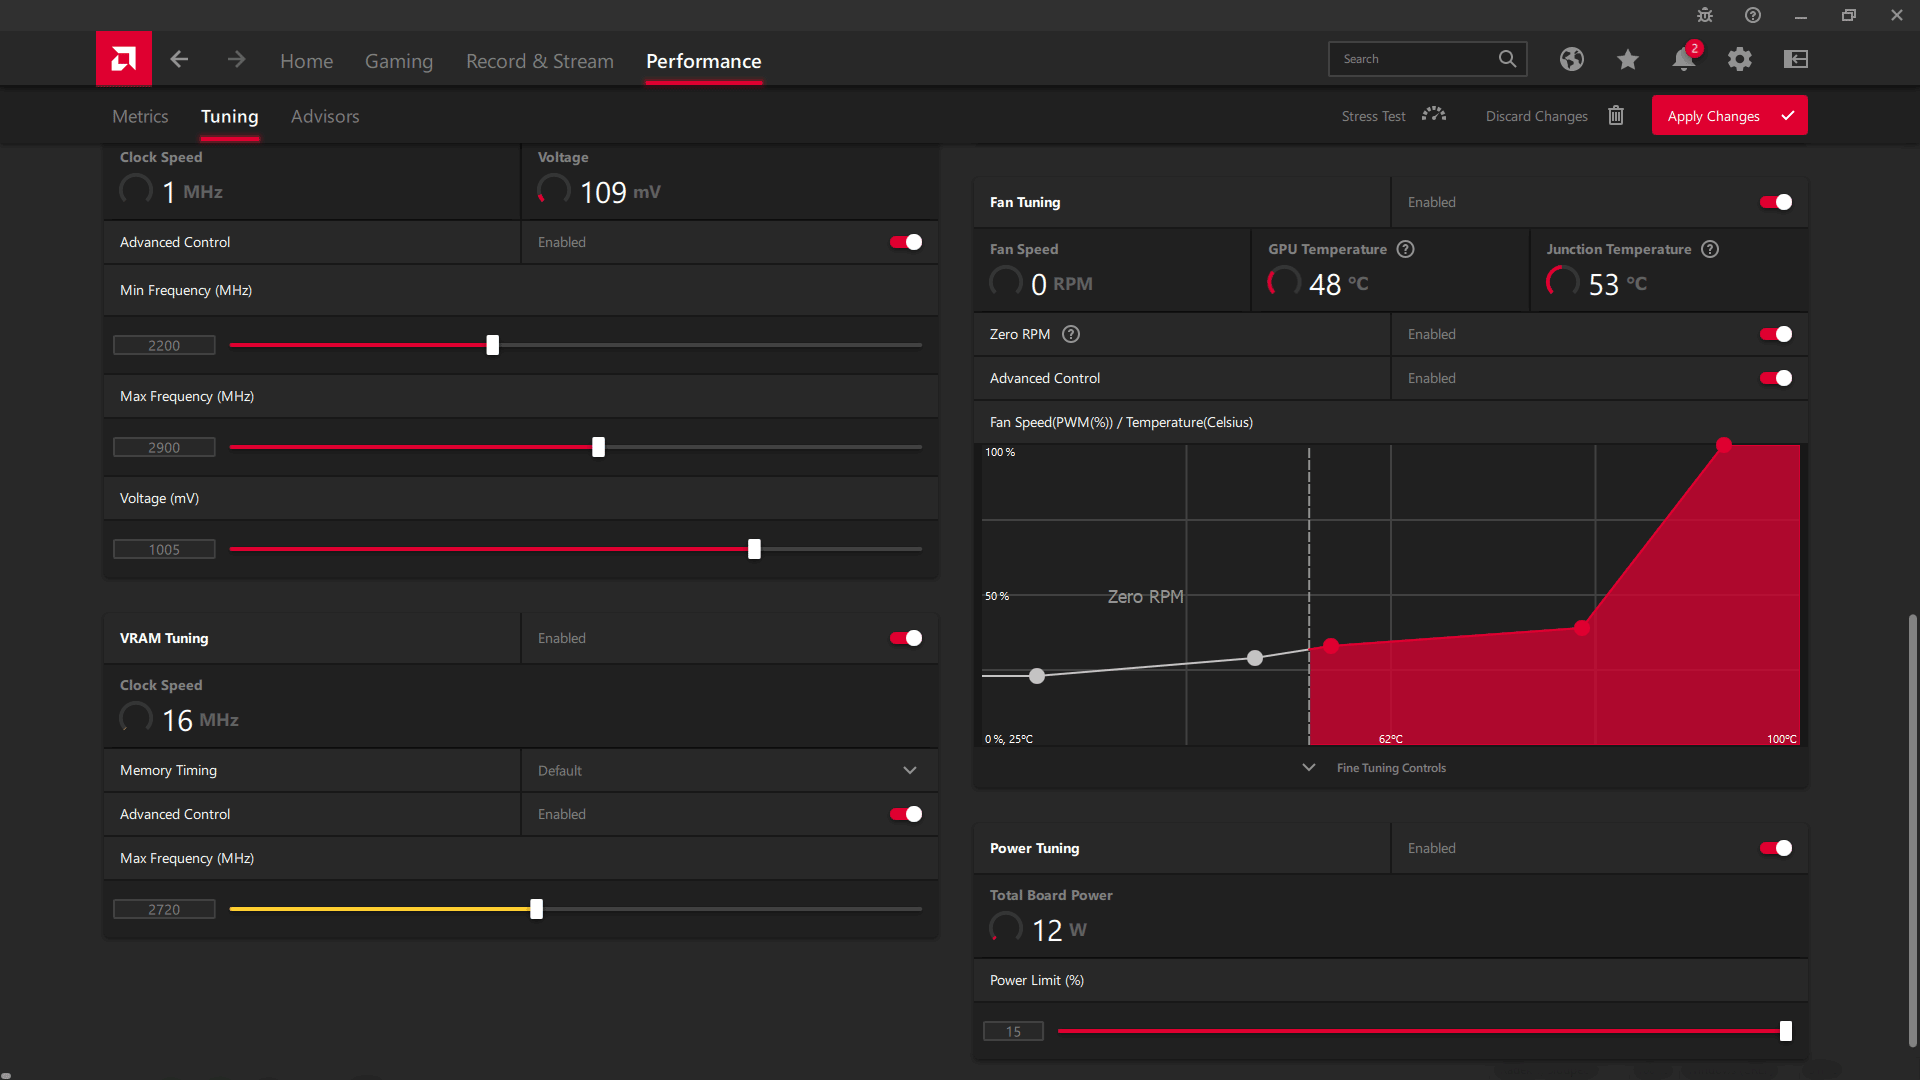Show GPU Temperature help tooltip
The image size is (1920, 1080).
[1406, 249]
